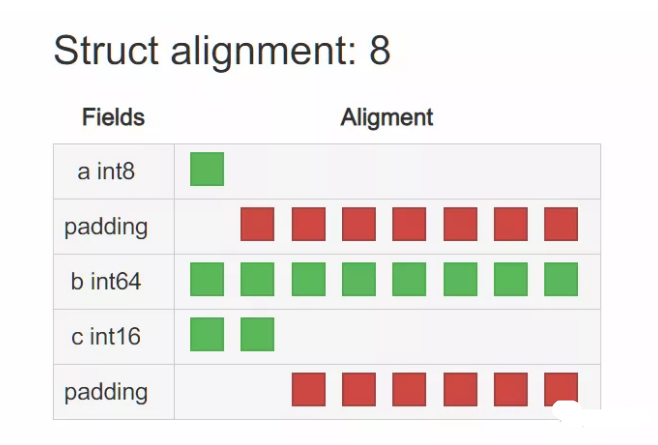Select the 'a int8' field label

[x=106, y=171]
